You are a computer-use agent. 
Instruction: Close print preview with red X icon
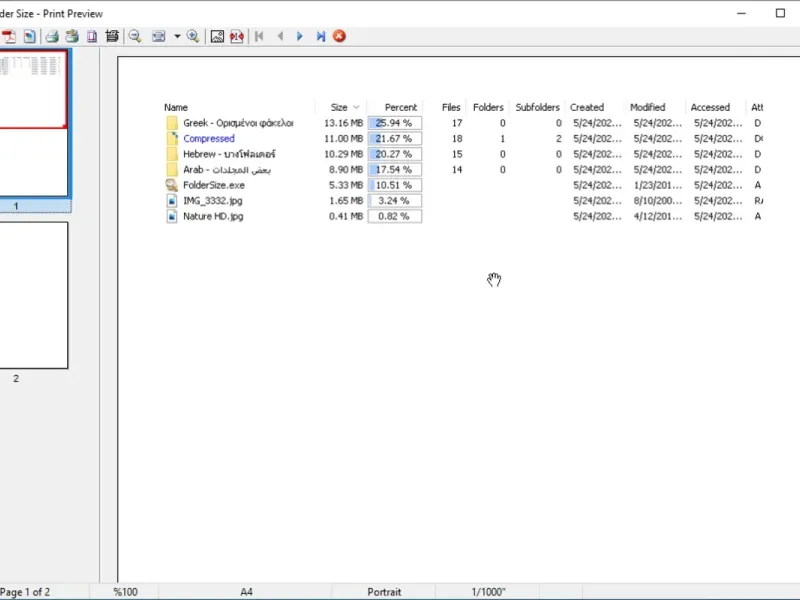(340, 36)
